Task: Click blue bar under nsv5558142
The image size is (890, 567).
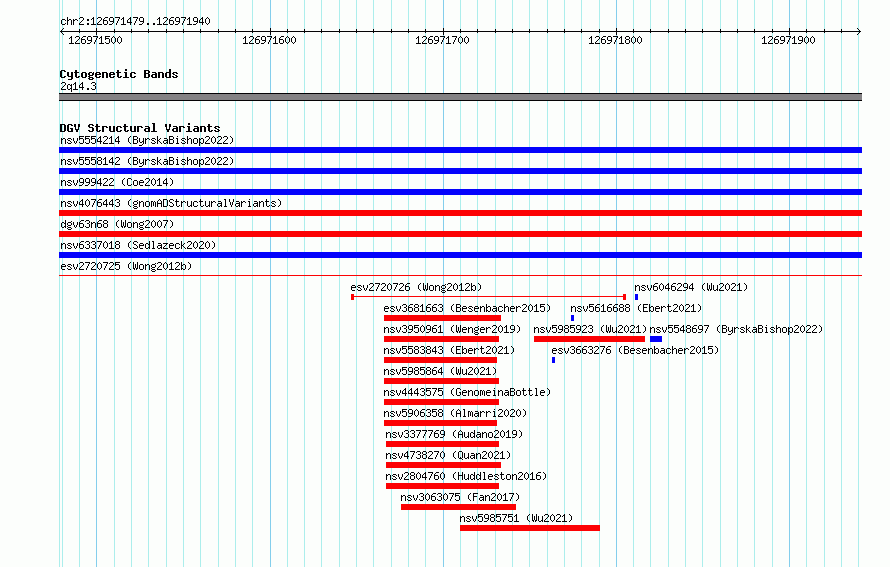Action: click(460, 171)
